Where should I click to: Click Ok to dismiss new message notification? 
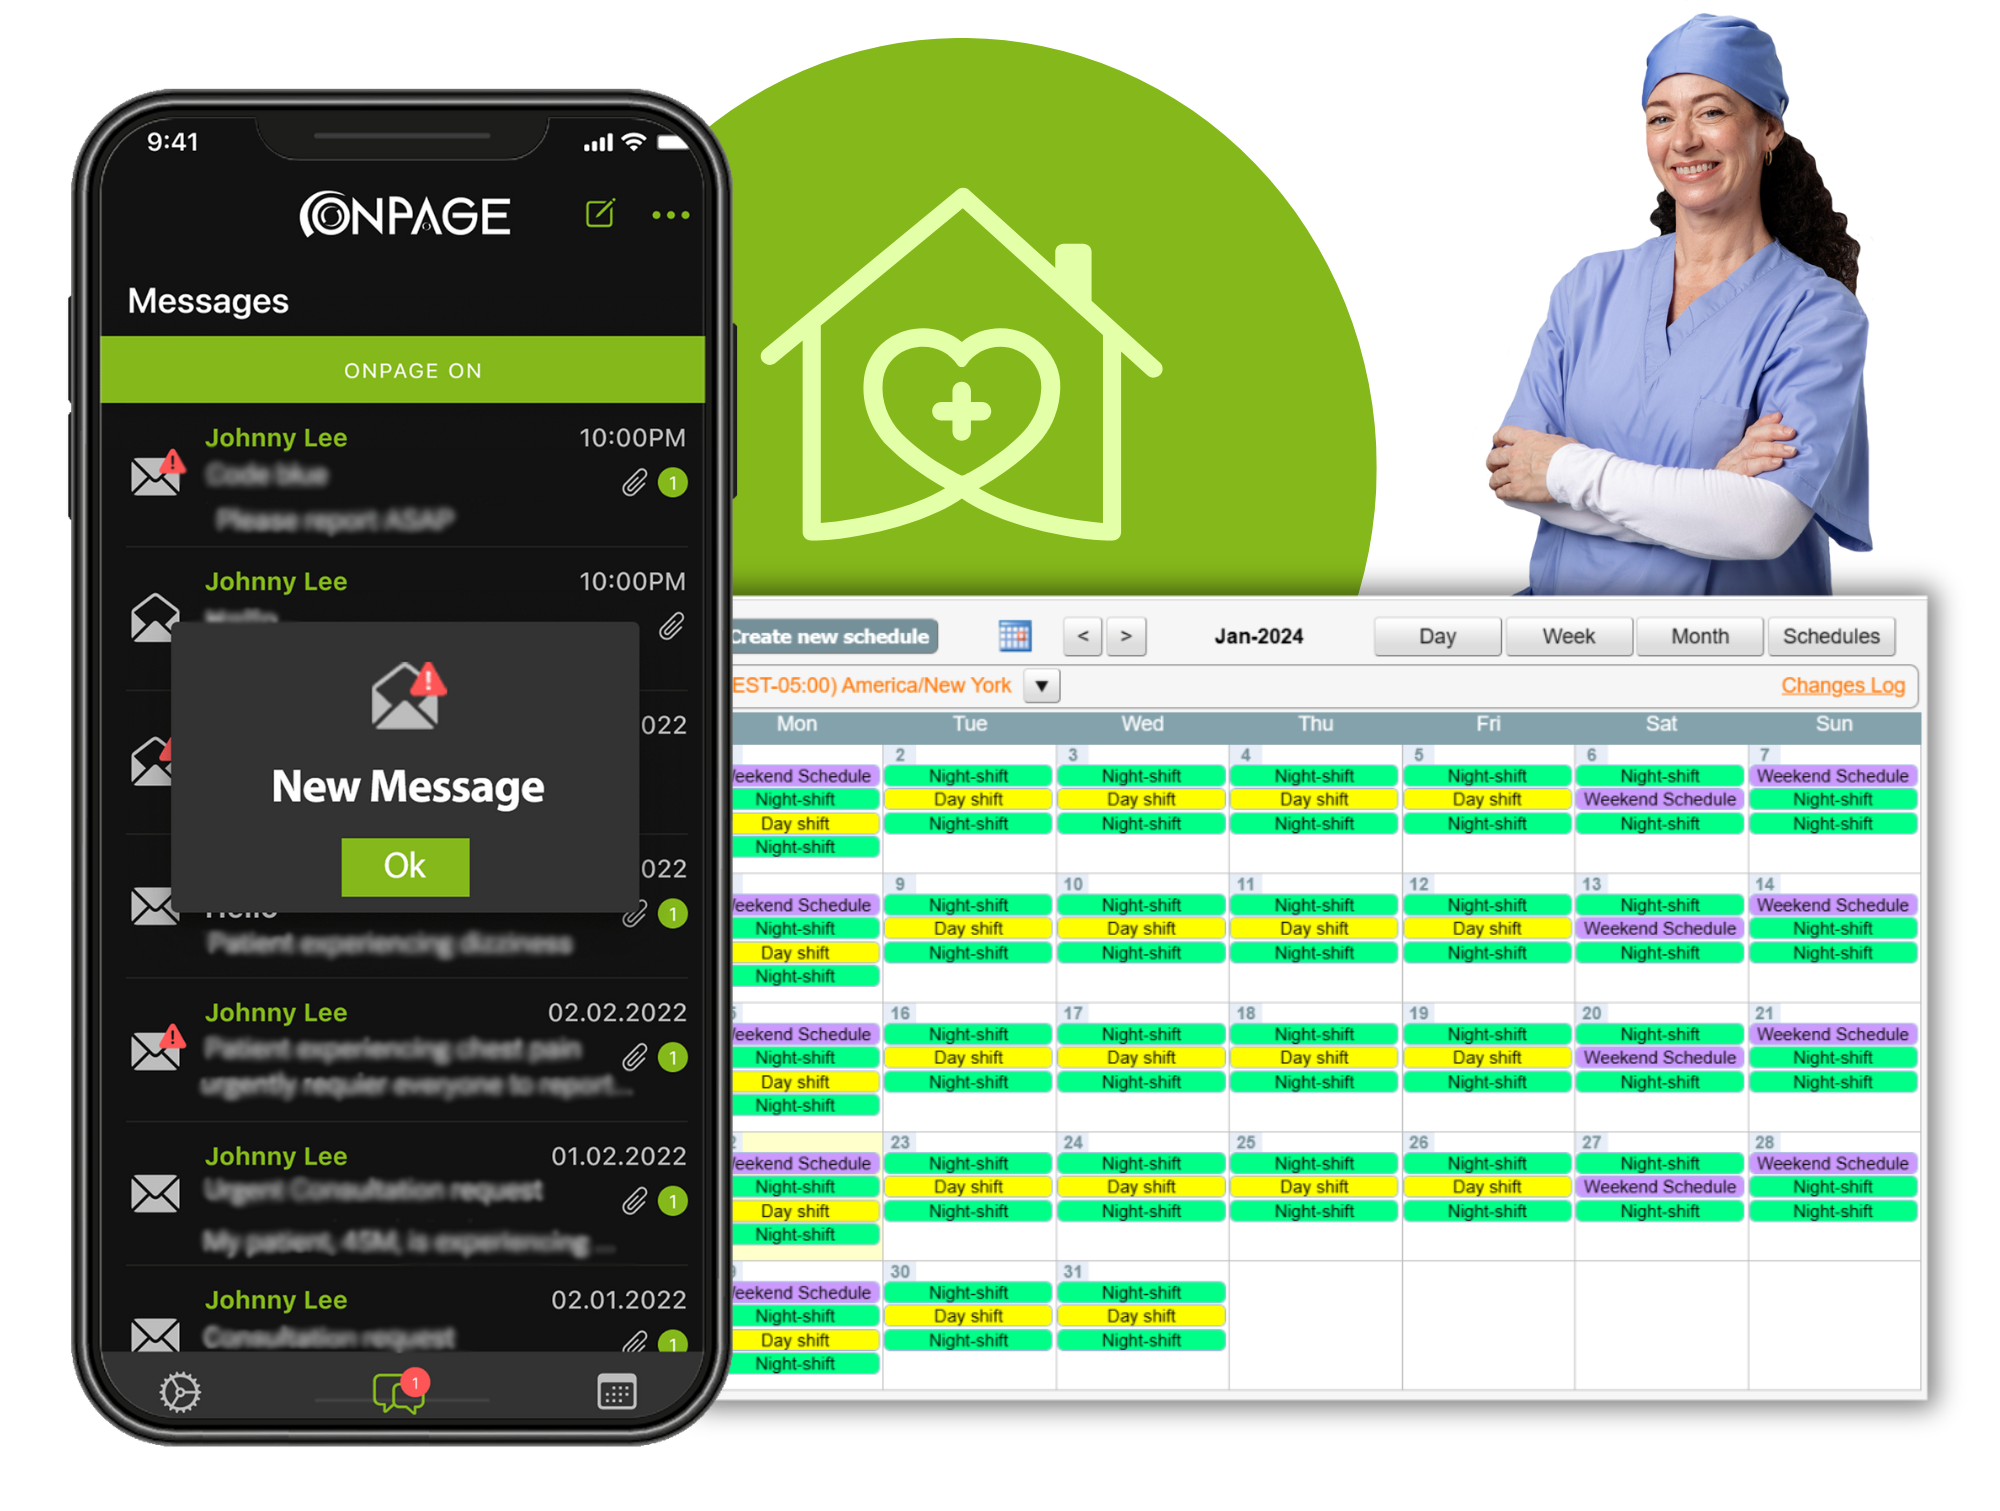tap(403, 865)
